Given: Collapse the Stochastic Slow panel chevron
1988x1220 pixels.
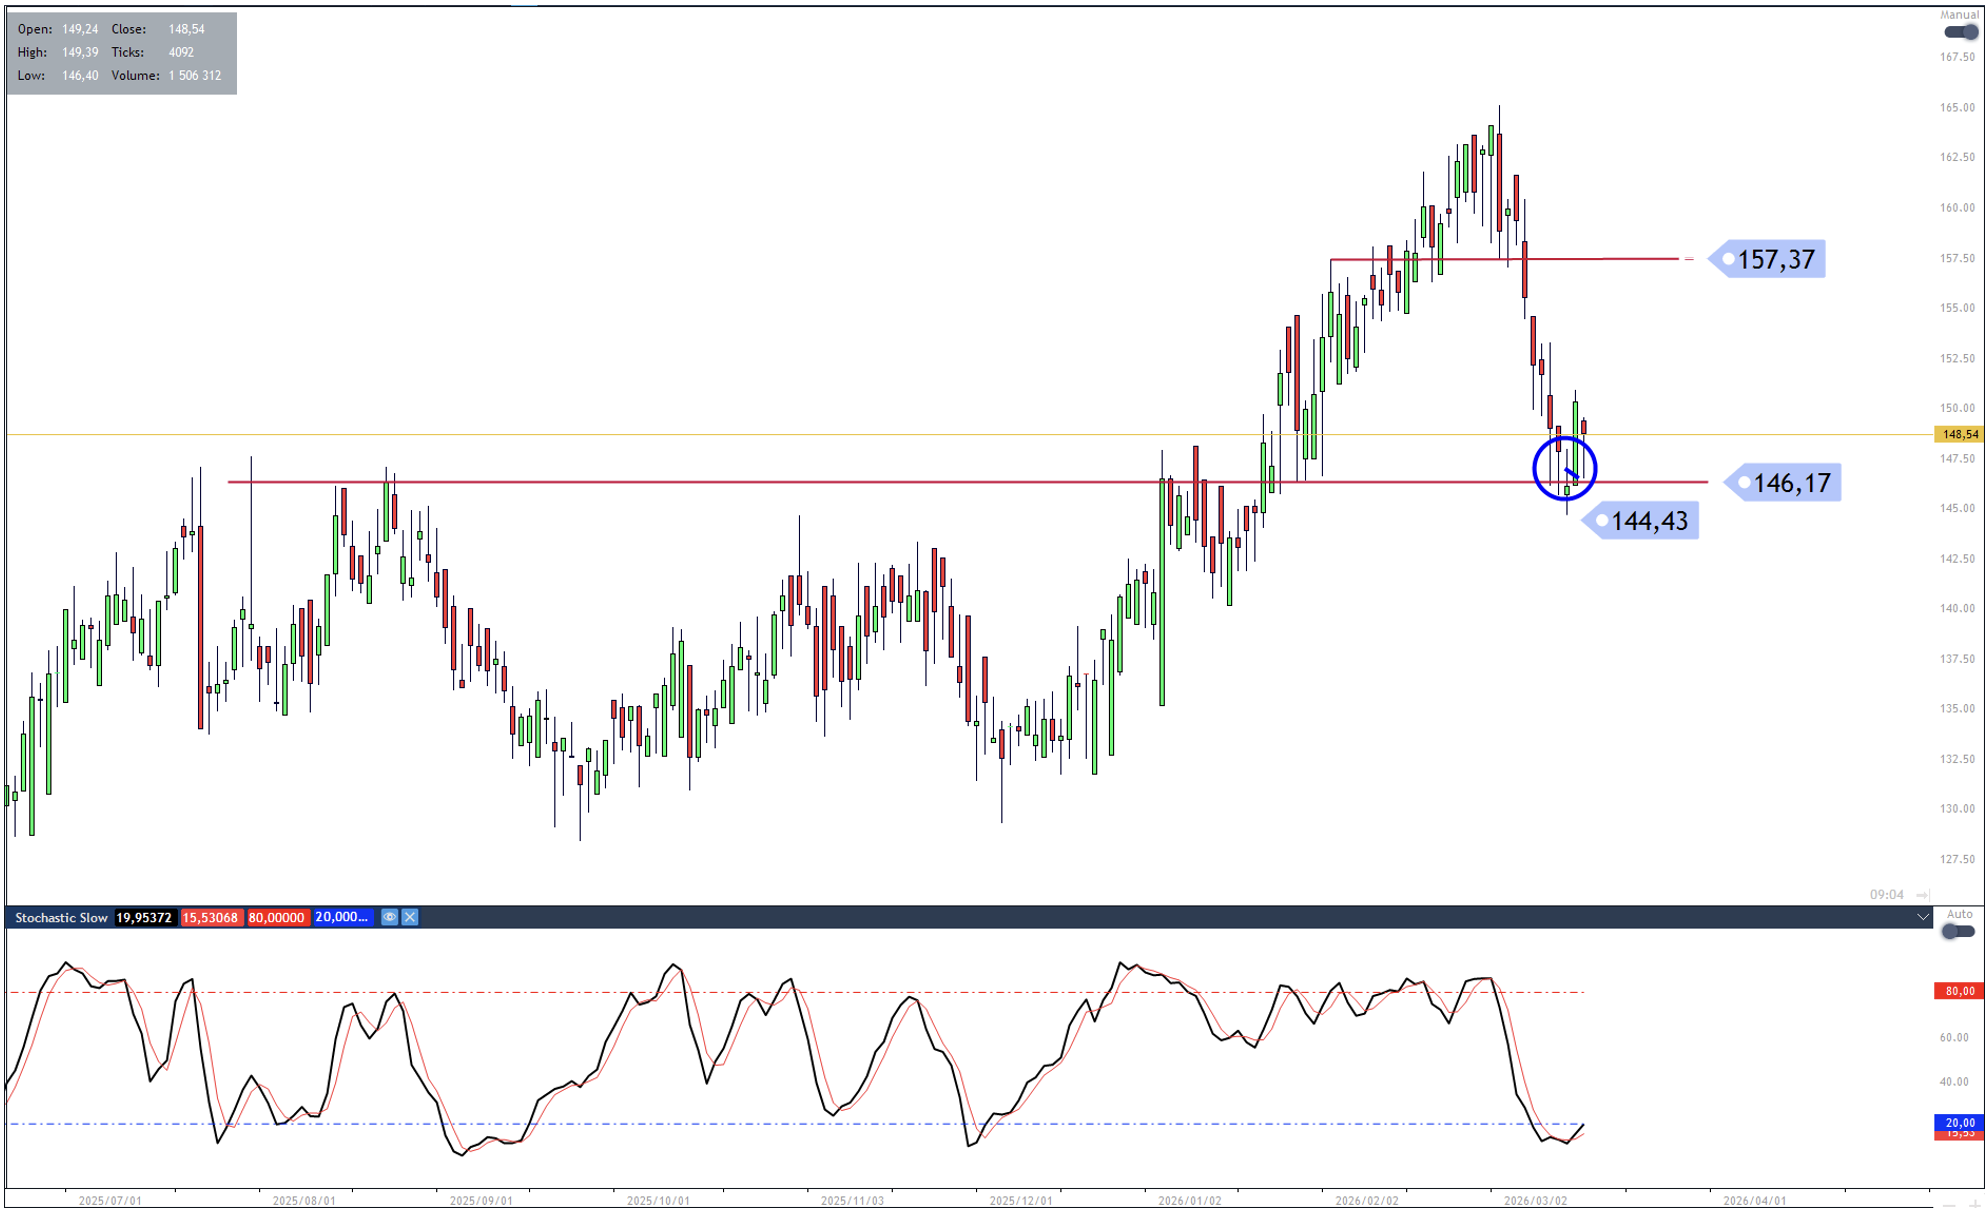Looking at the screenshot, I should tap(1922, 917).
